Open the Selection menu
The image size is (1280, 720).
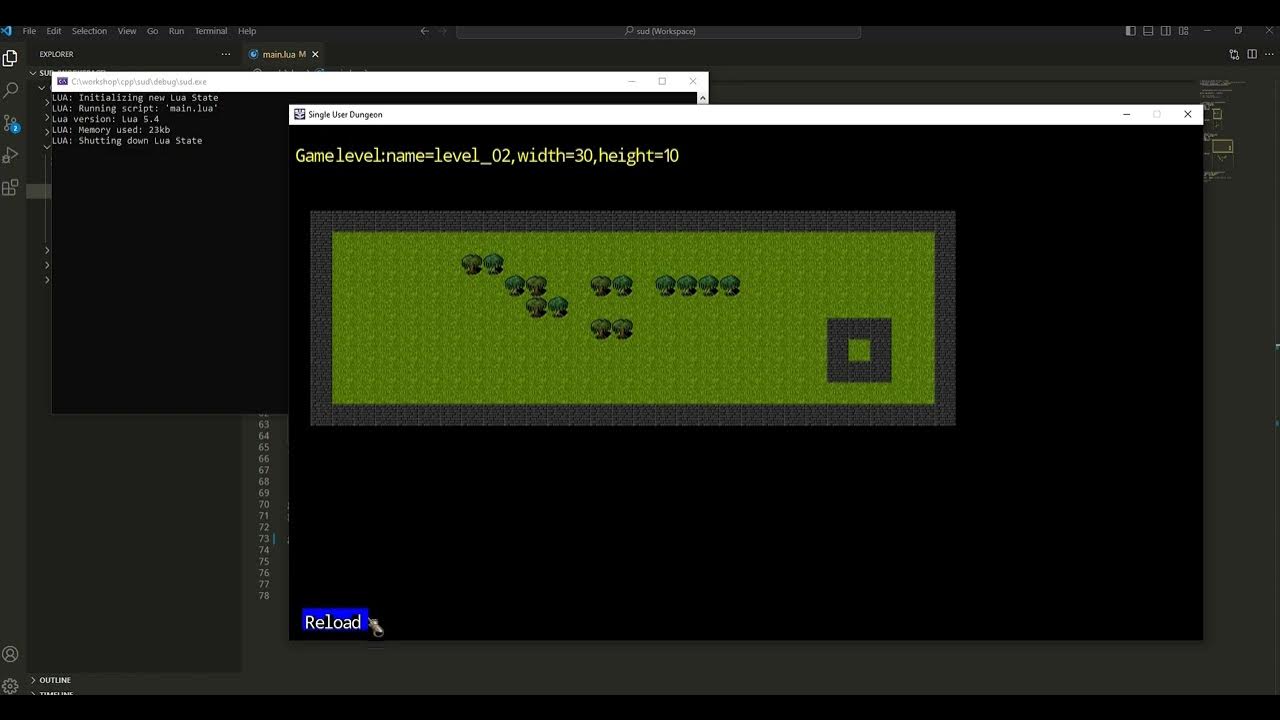click(89, 31)
